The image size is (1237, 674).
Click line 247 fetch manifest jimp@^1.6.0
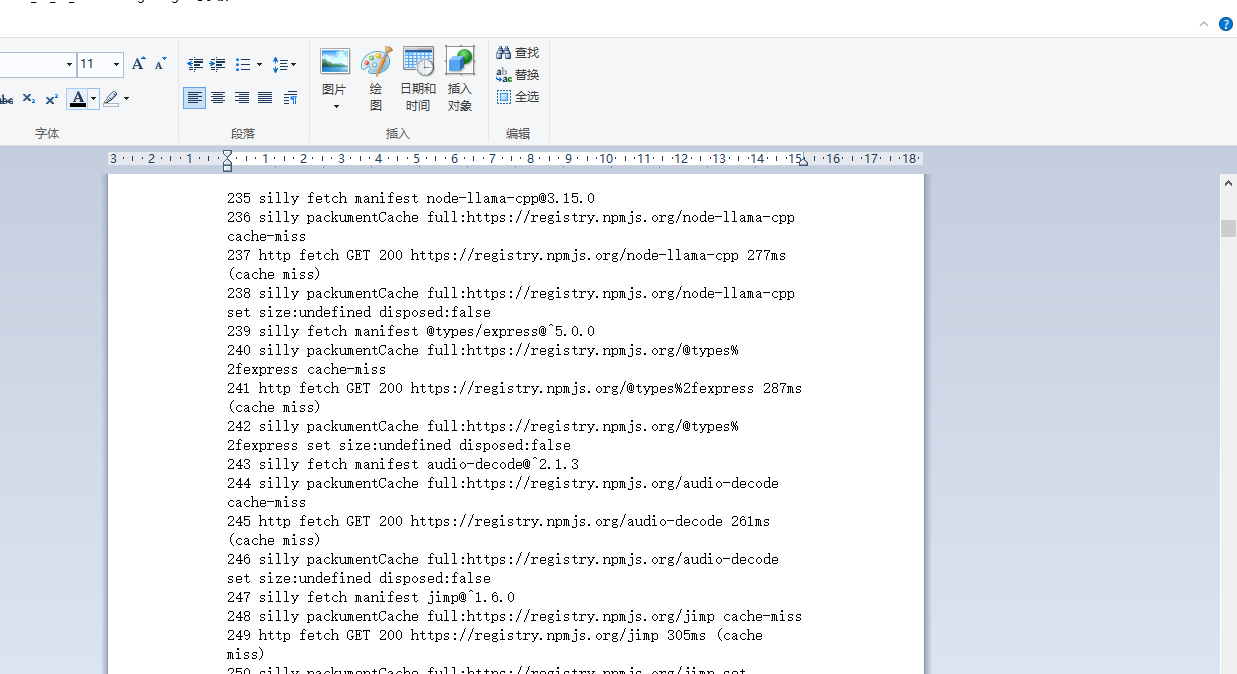point(371,597)
